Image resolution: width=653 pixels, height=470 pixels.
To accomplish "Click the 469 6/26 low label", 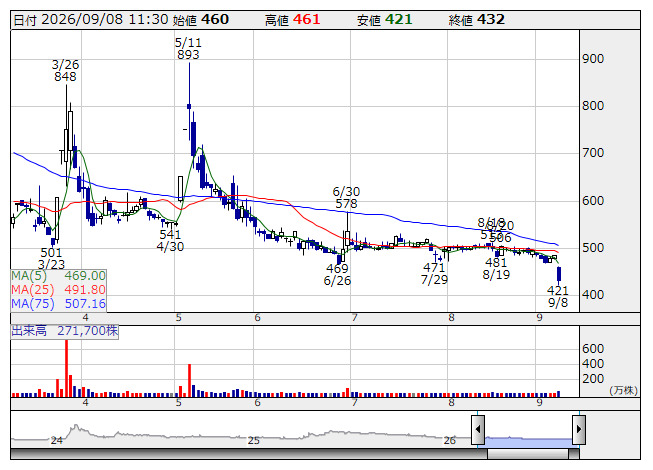I will (x=337, y=274).
